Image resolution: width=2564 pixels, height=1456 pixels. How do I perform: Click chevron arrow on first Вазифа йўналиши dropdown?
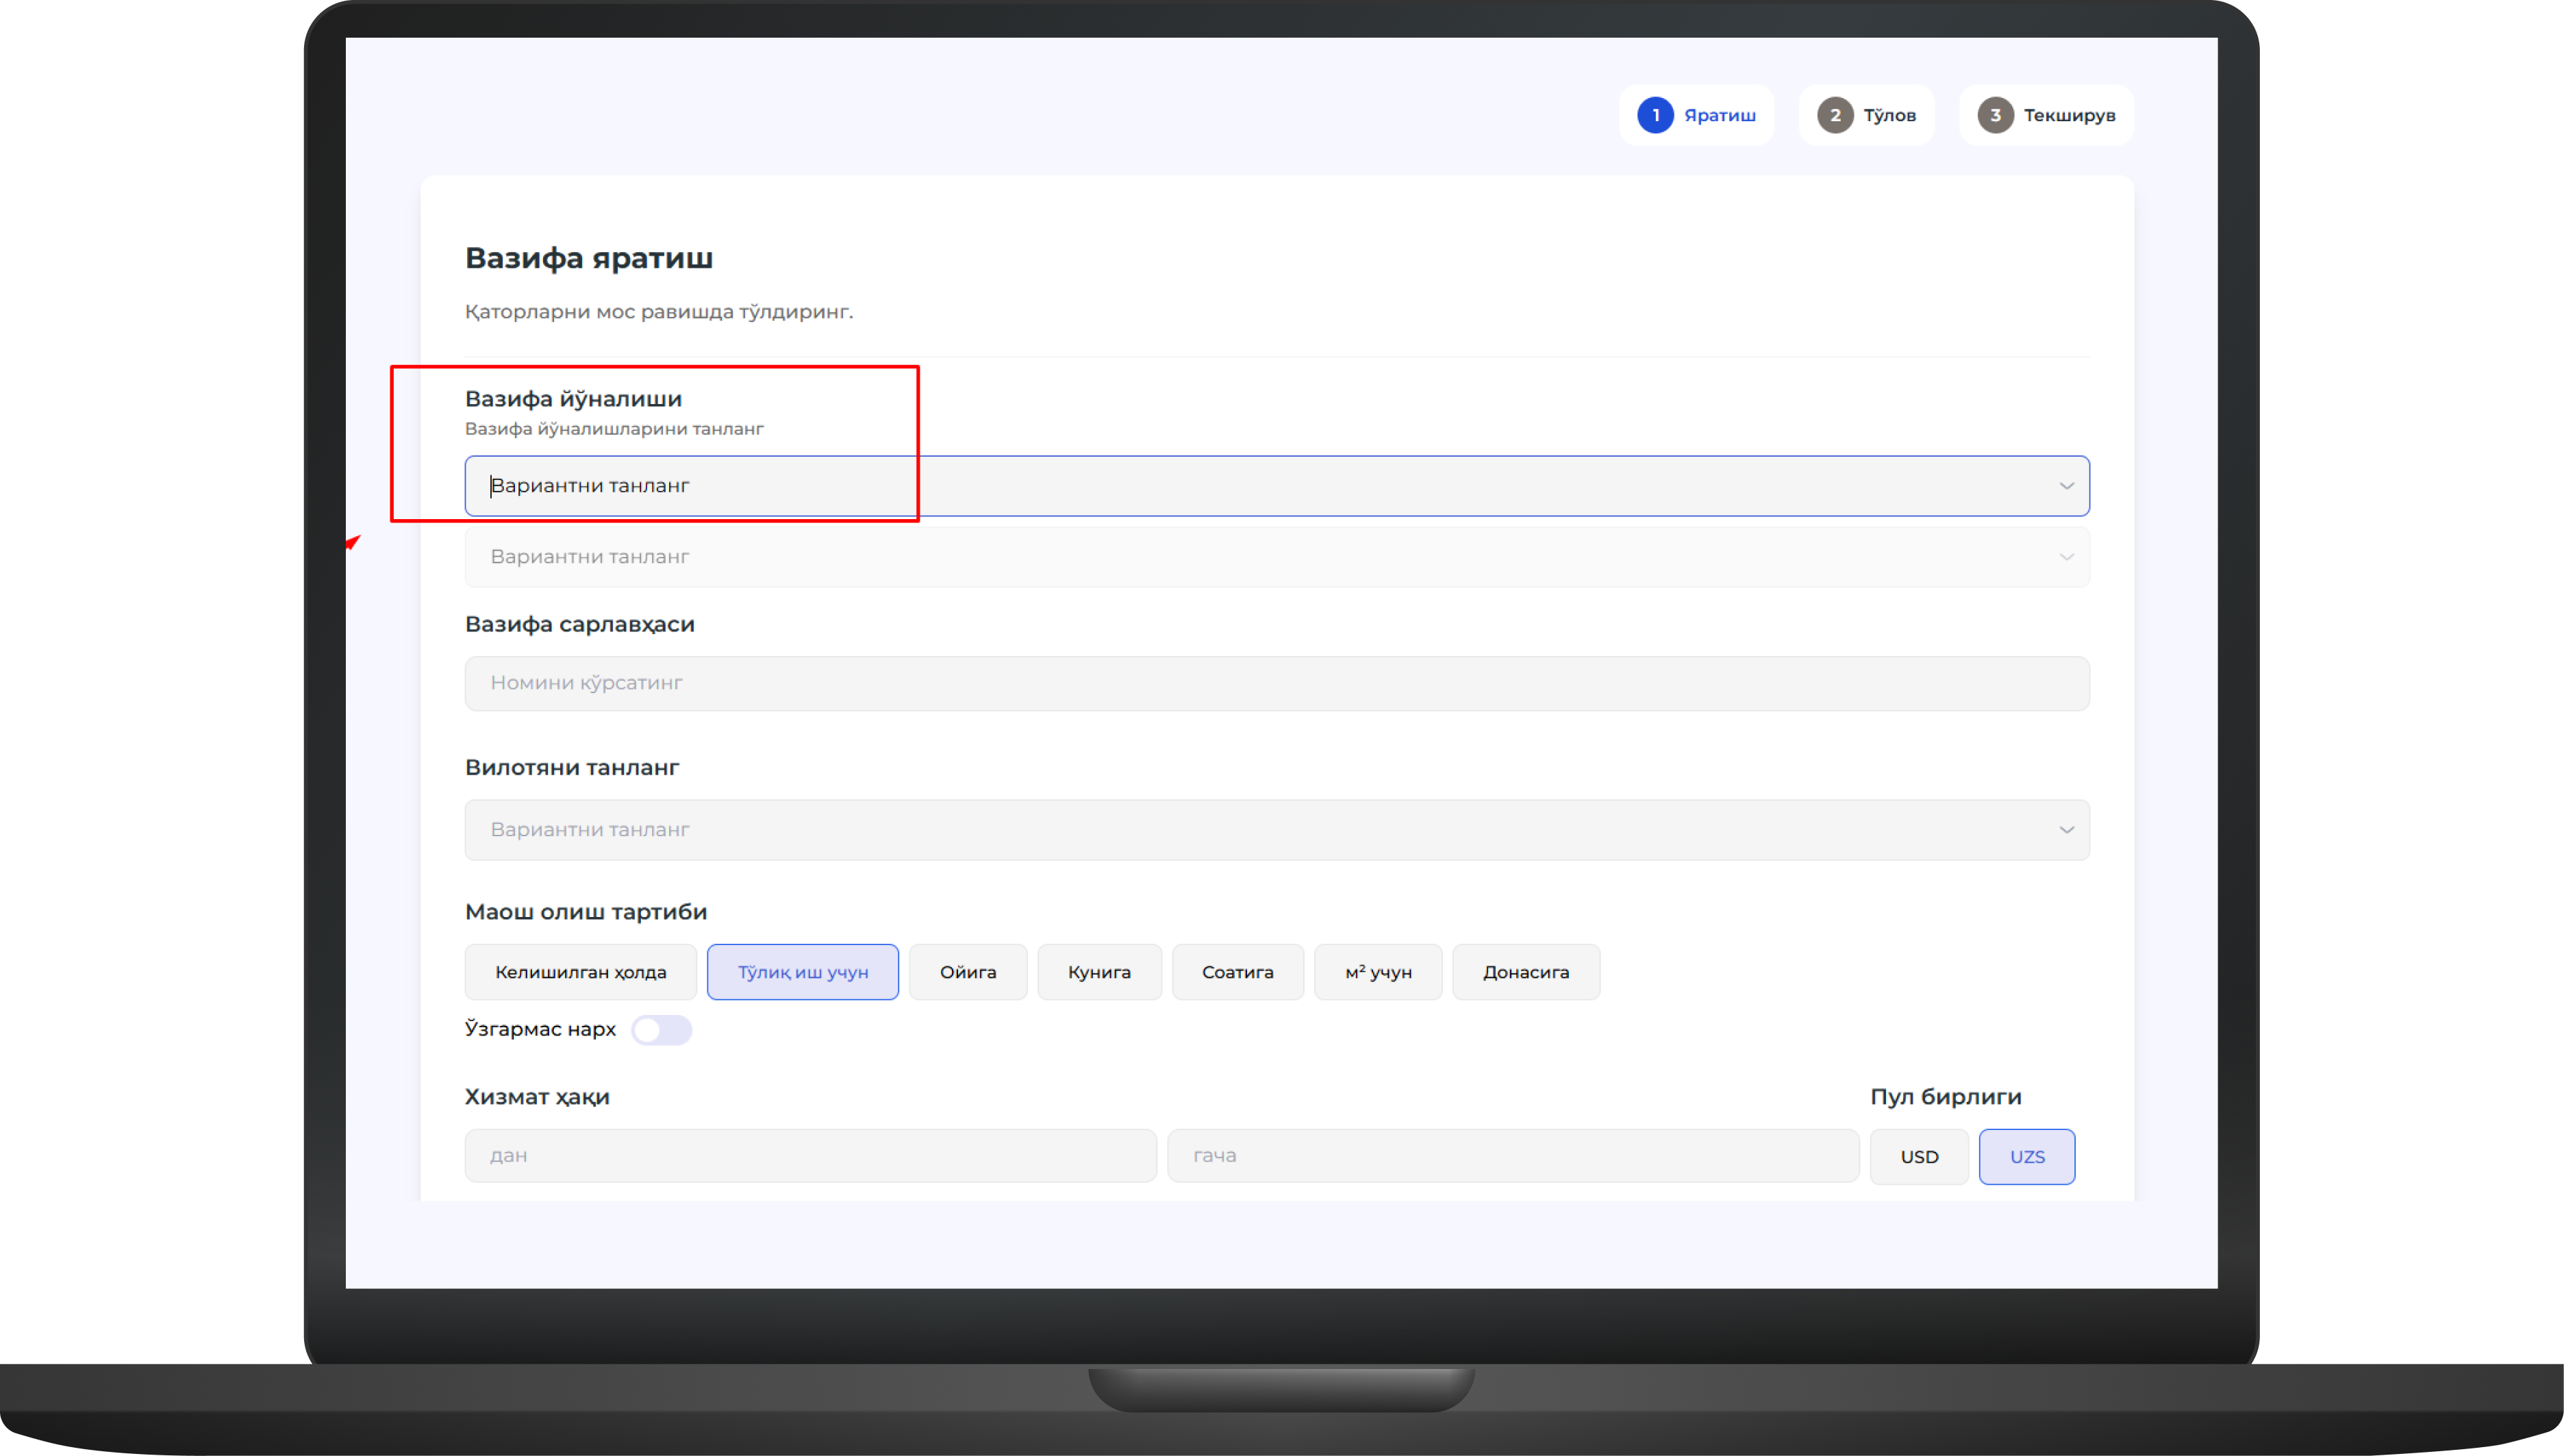point(2066,486)
